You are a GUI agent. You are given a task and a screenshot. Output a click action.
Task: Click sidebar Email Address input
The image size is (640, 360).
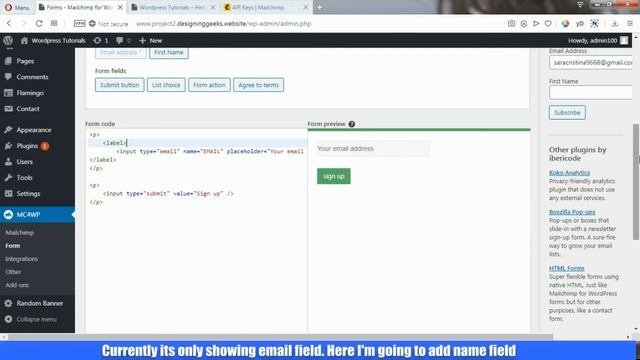(591, 62)
